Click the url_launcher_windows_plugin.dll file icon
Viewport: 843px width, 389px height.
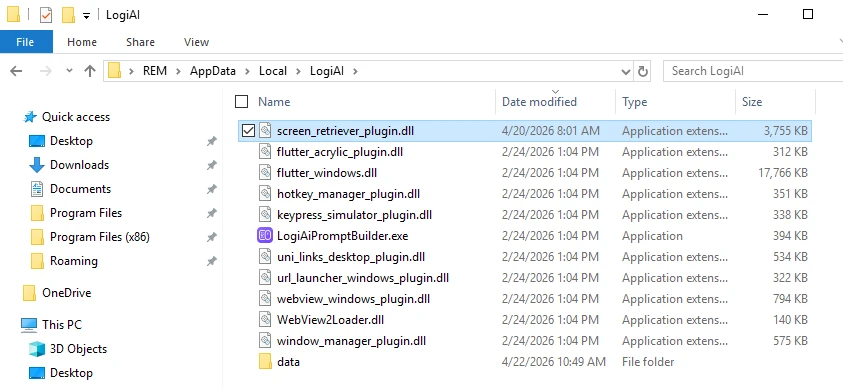(x=265, y=278)
